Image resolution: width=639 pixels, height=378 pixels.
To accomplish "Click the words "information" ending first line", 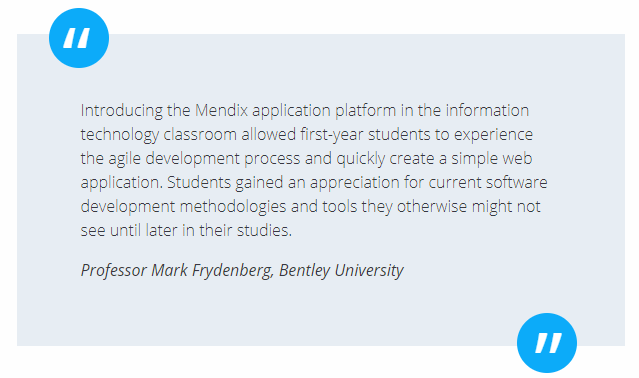I will [x=487, y=110].
